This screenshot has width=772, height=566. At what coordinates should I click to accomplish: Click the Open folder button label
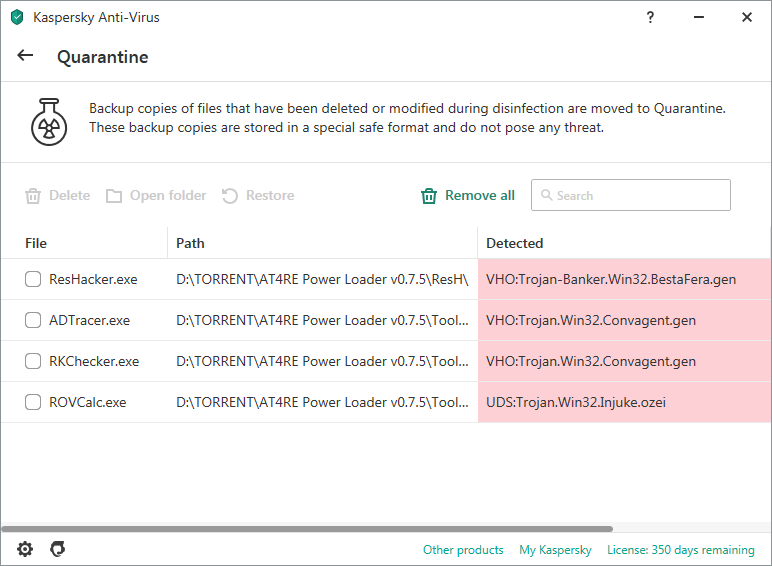pyautogui.click(x=168, y=195)
